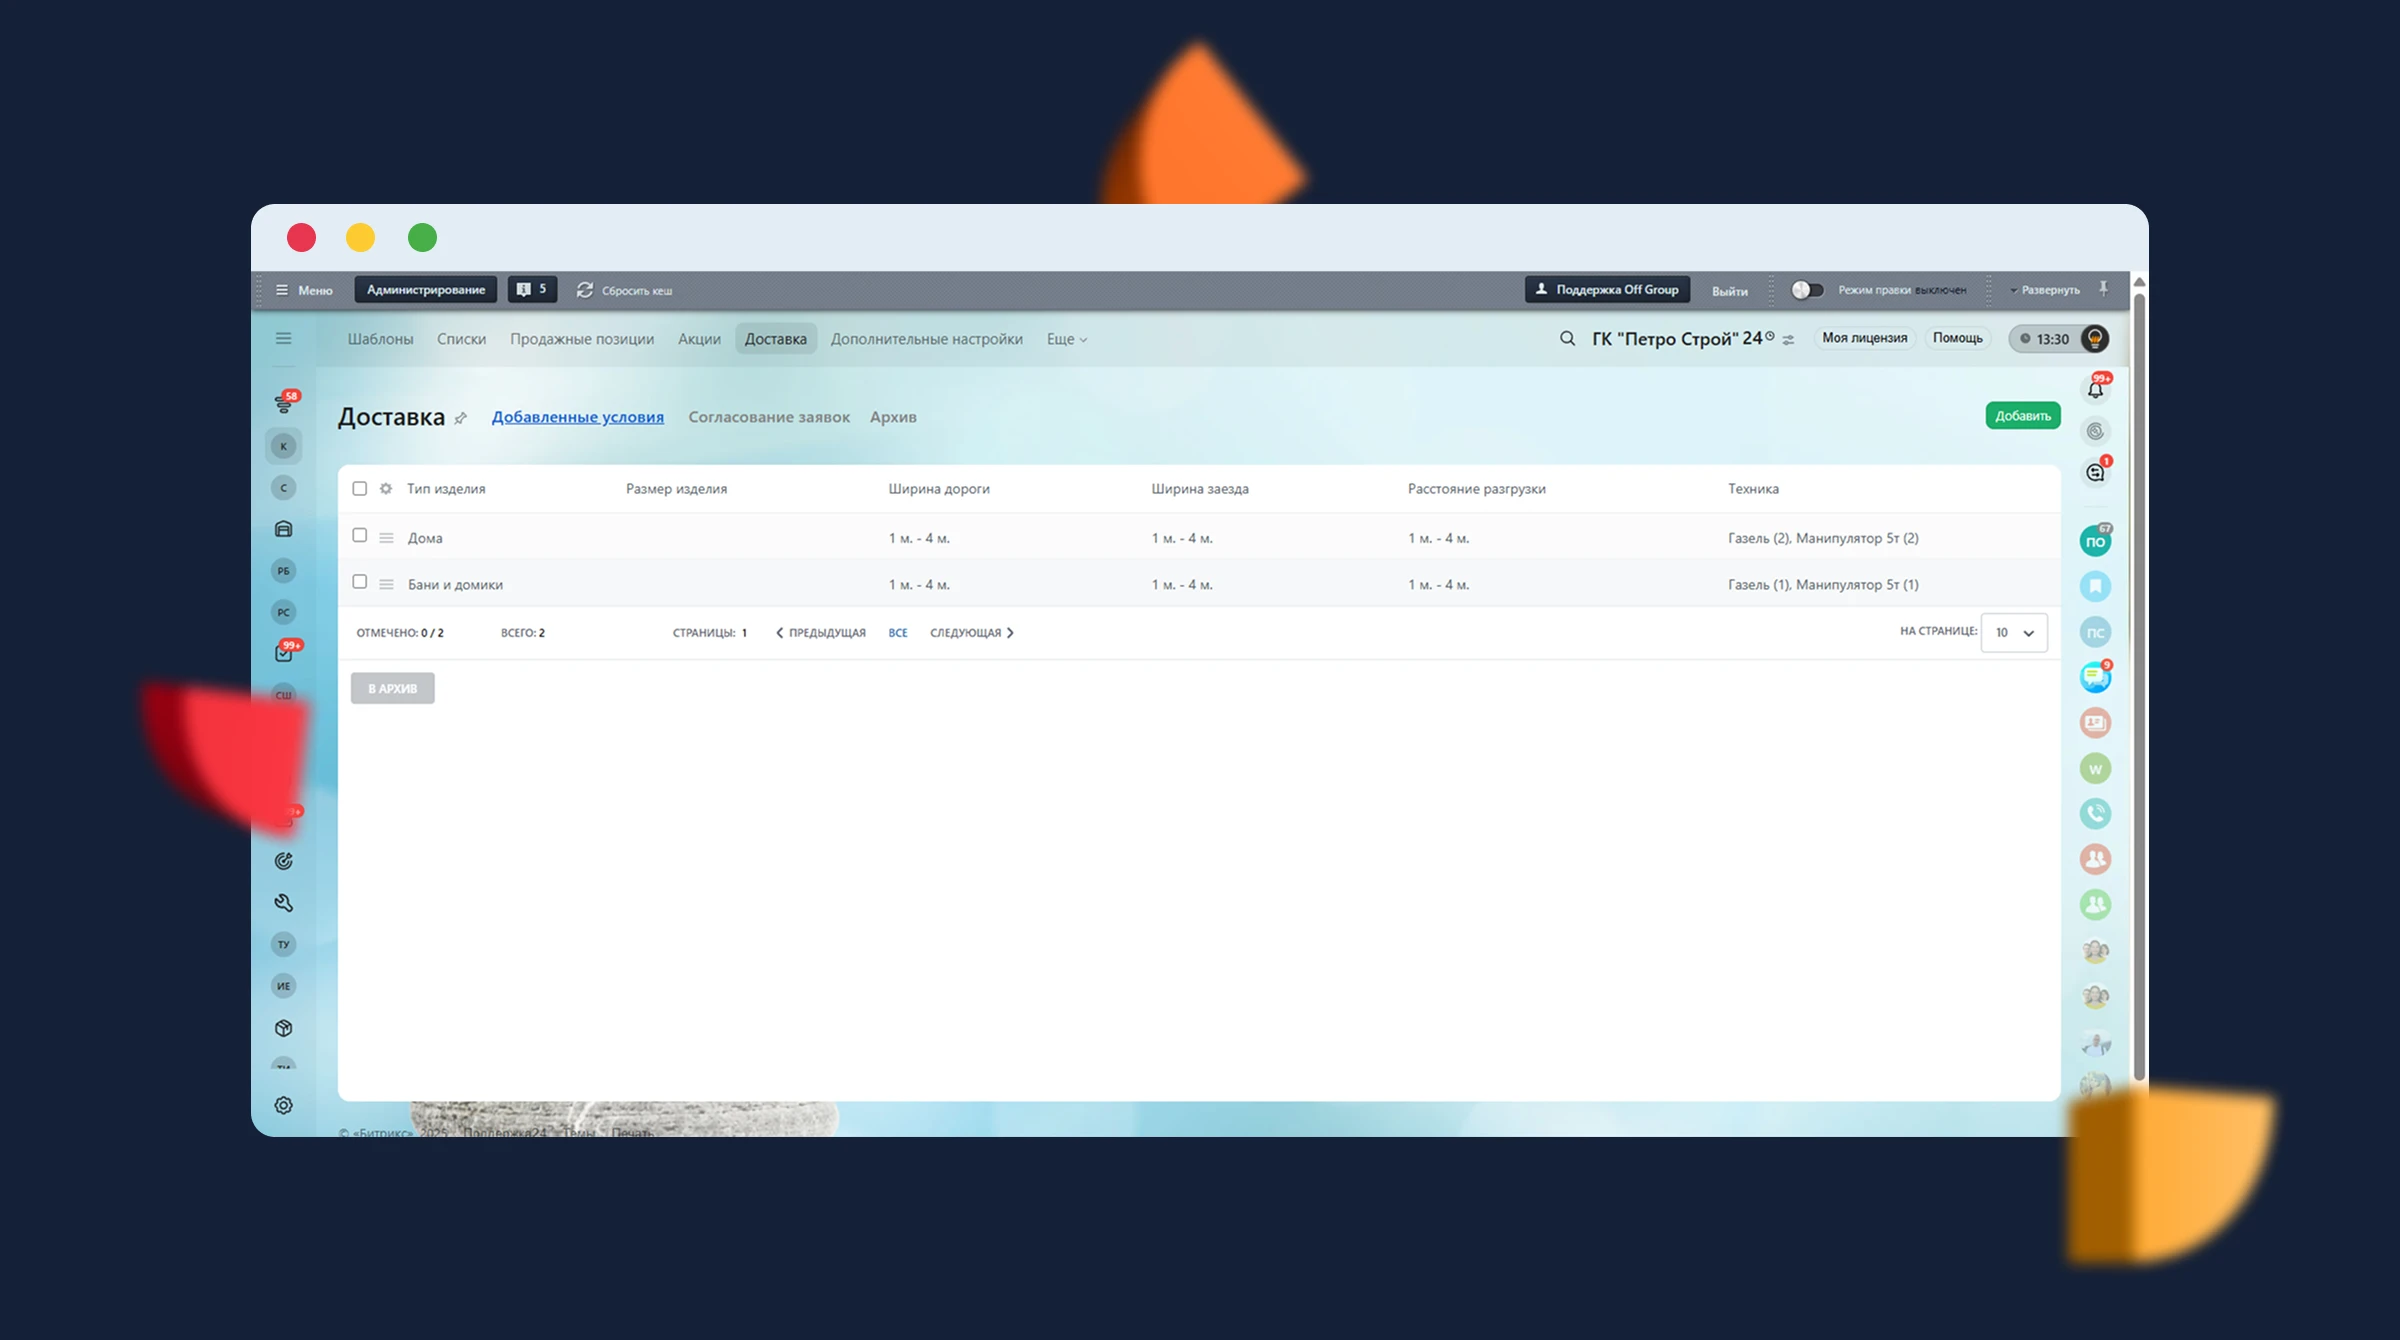
Task: Click the Сбросить кеш refresh icon
Action: click(x=585, y=290)
